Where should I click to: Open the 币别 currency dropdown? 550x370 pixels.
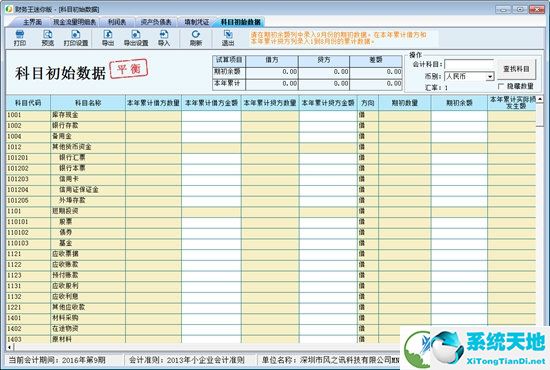(x=490, y=76)
